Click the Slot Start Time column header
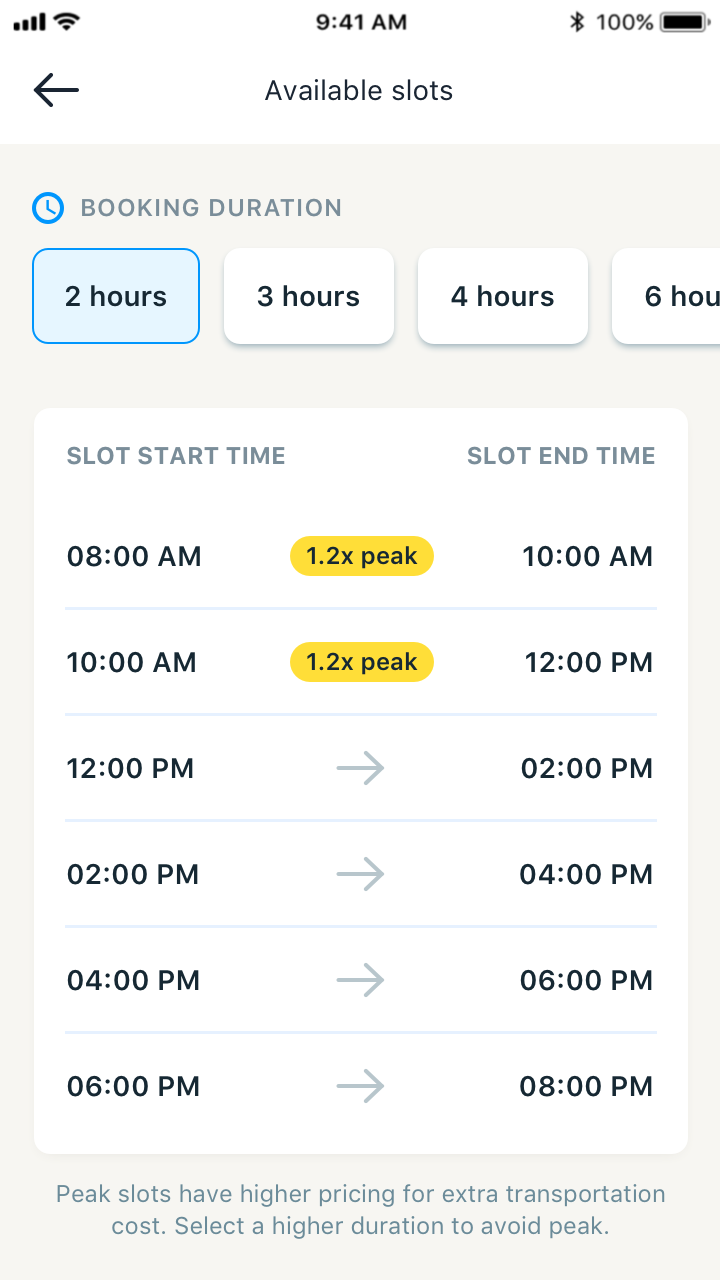The height and width of the screenshot is (1280, 720). coord(176,456)
